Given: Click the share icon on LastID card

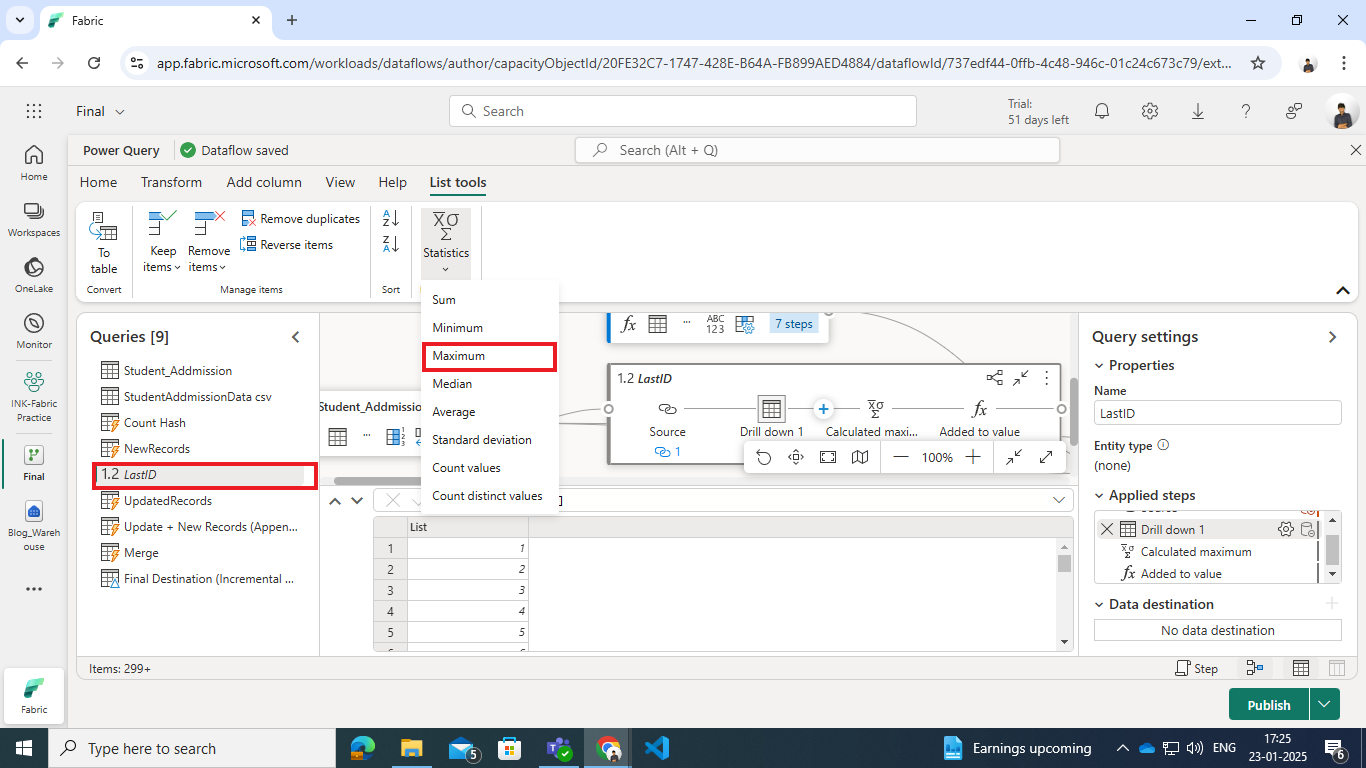Looking at the screenshot, I should point(995,378).
